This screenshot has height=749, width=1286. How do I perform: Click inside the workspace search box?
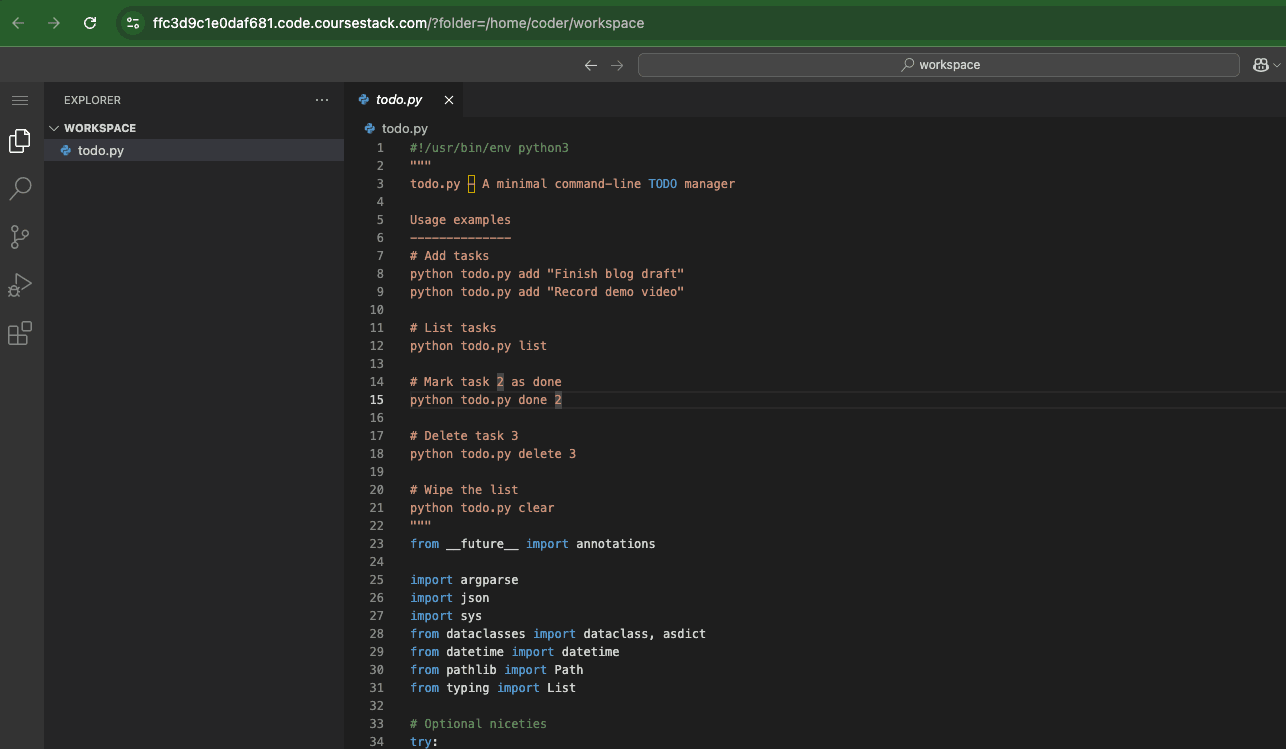pos(938,64)
